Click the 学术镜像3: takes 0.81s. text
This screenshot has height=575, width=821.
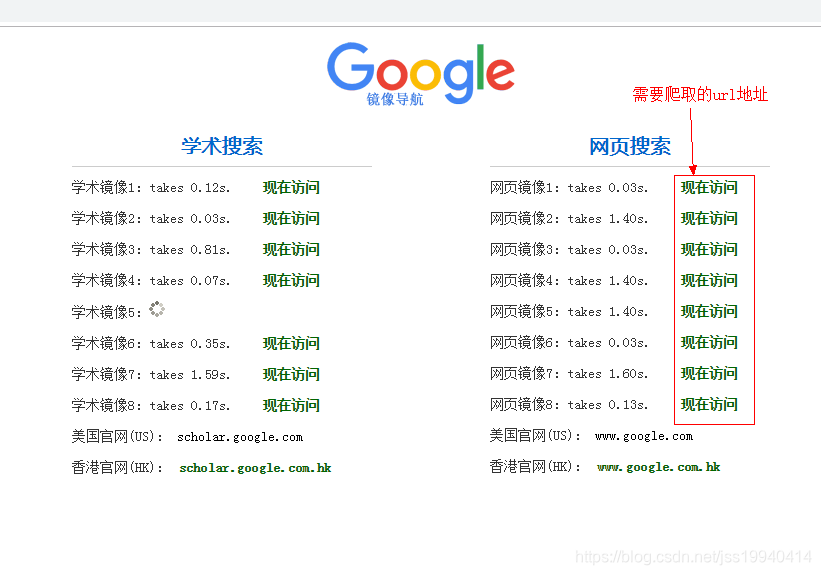pyautogui.click(x=151, y=249)
